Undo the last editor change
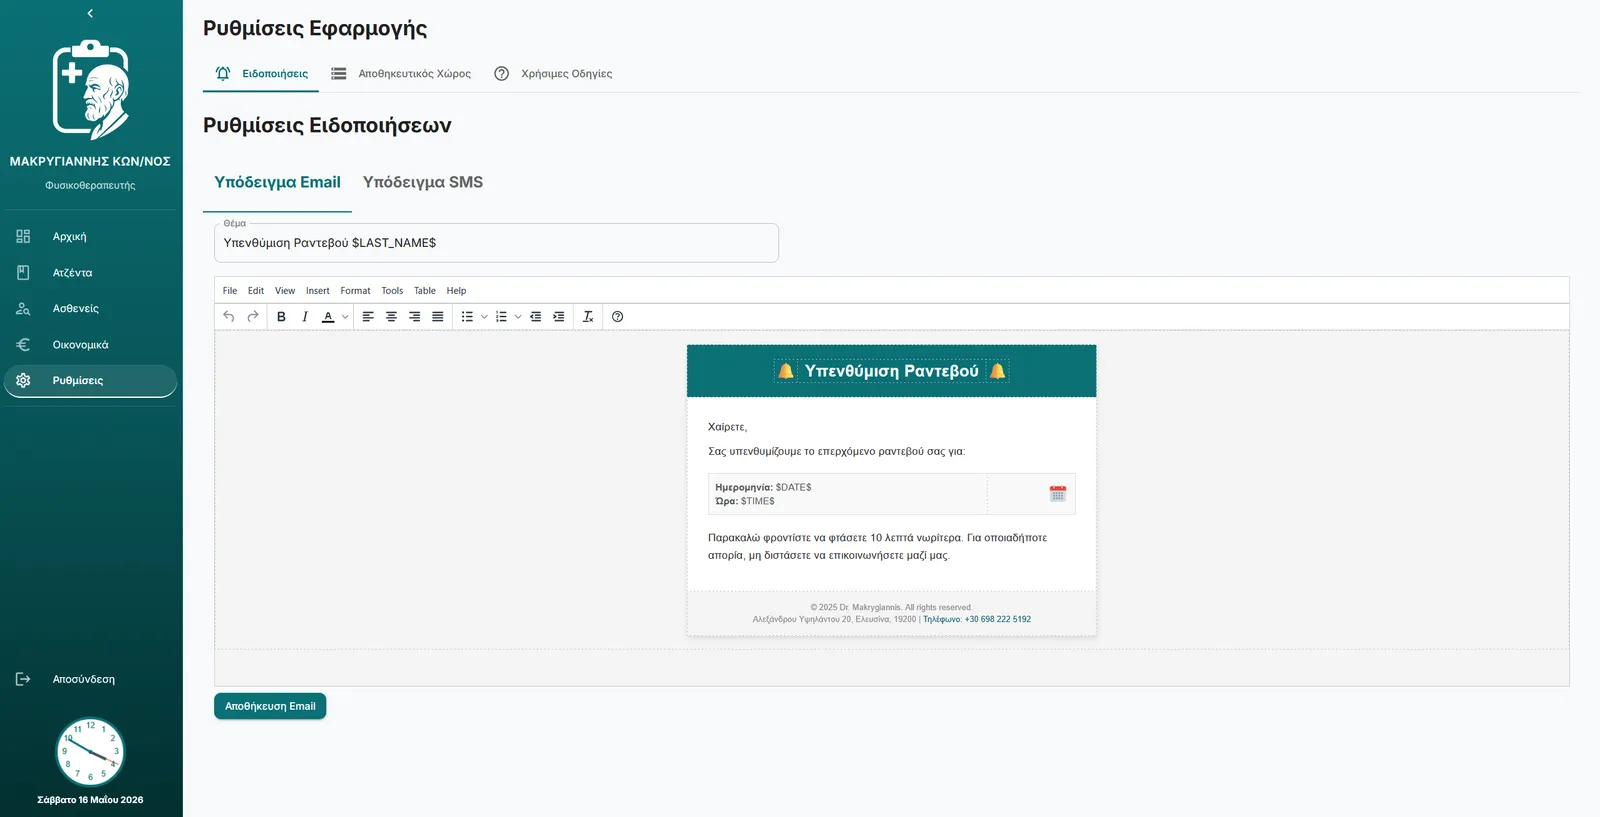Screen dimensions: 1600x817 click(229, 317)
